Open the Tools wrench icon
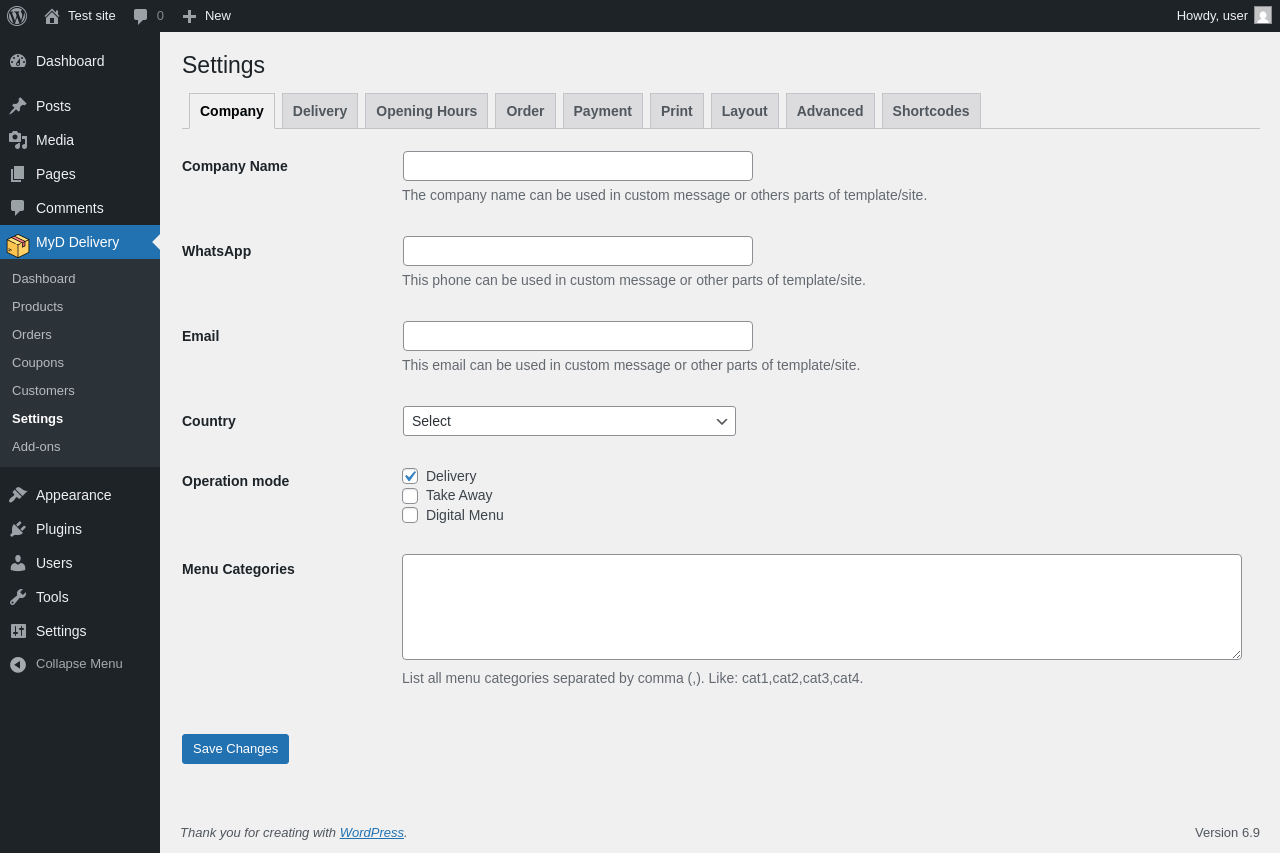Screen dimensions: 1280x853 [x=18, y=597]
